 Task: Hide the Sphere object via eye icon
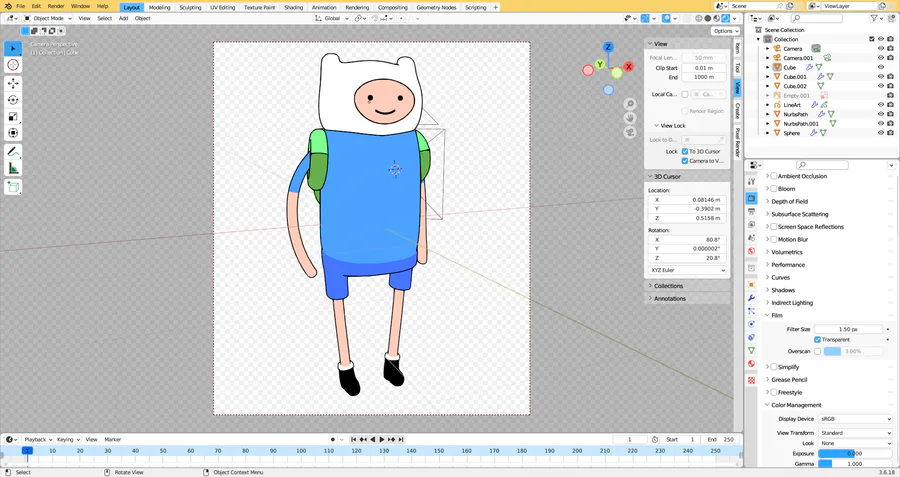pyautogui.click(x=880, y=133)
